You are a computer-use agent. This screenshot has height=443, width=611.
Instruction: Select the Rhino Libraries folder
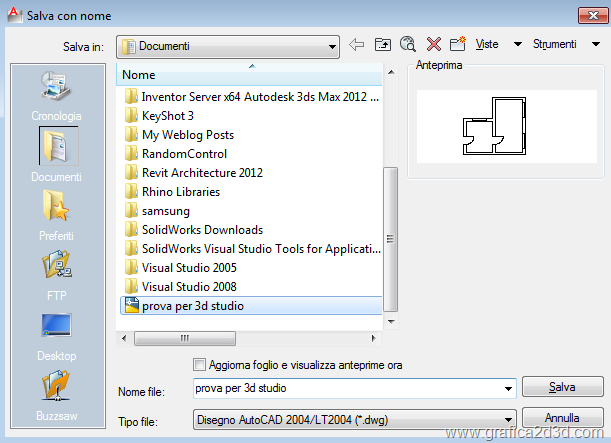click(x=180, y=192)
